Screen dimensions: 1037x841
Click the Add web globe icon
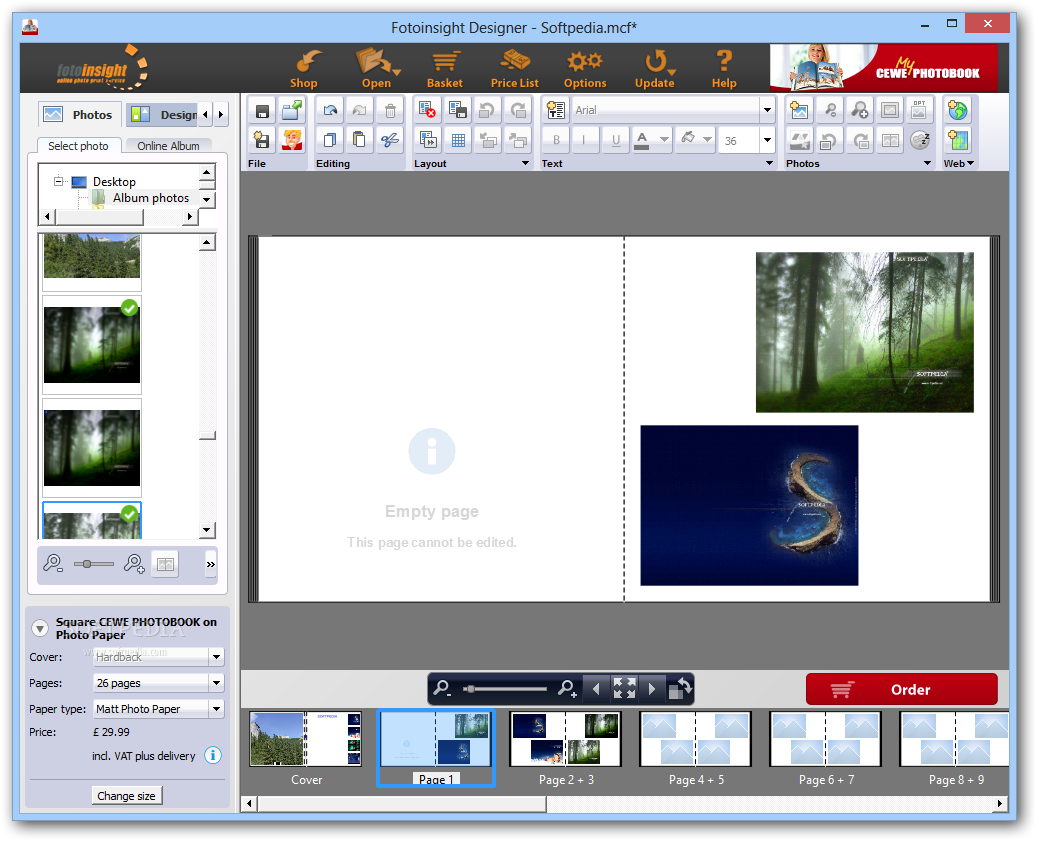coord(958,110)
